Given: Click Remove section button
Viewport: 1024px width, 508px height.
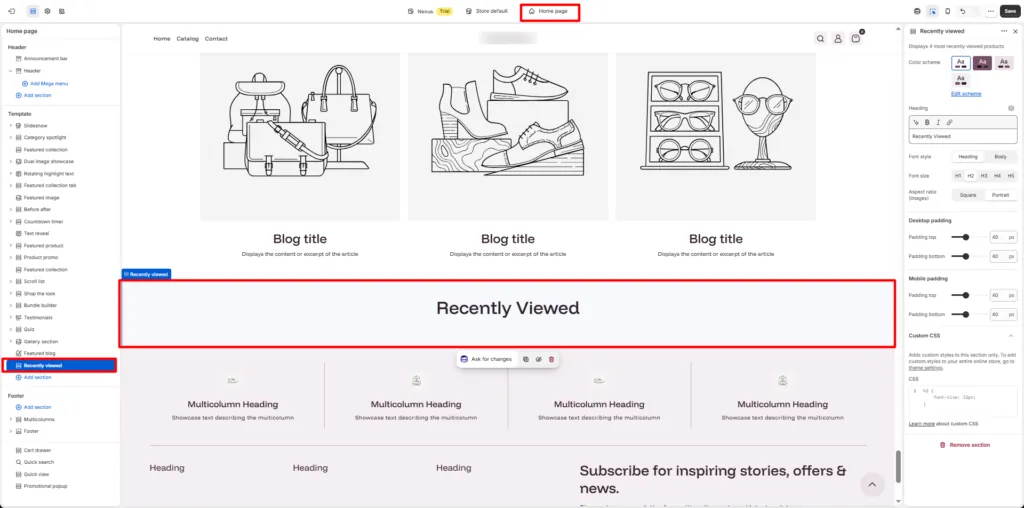Looking at the screenshot, I should click(965, 445).
